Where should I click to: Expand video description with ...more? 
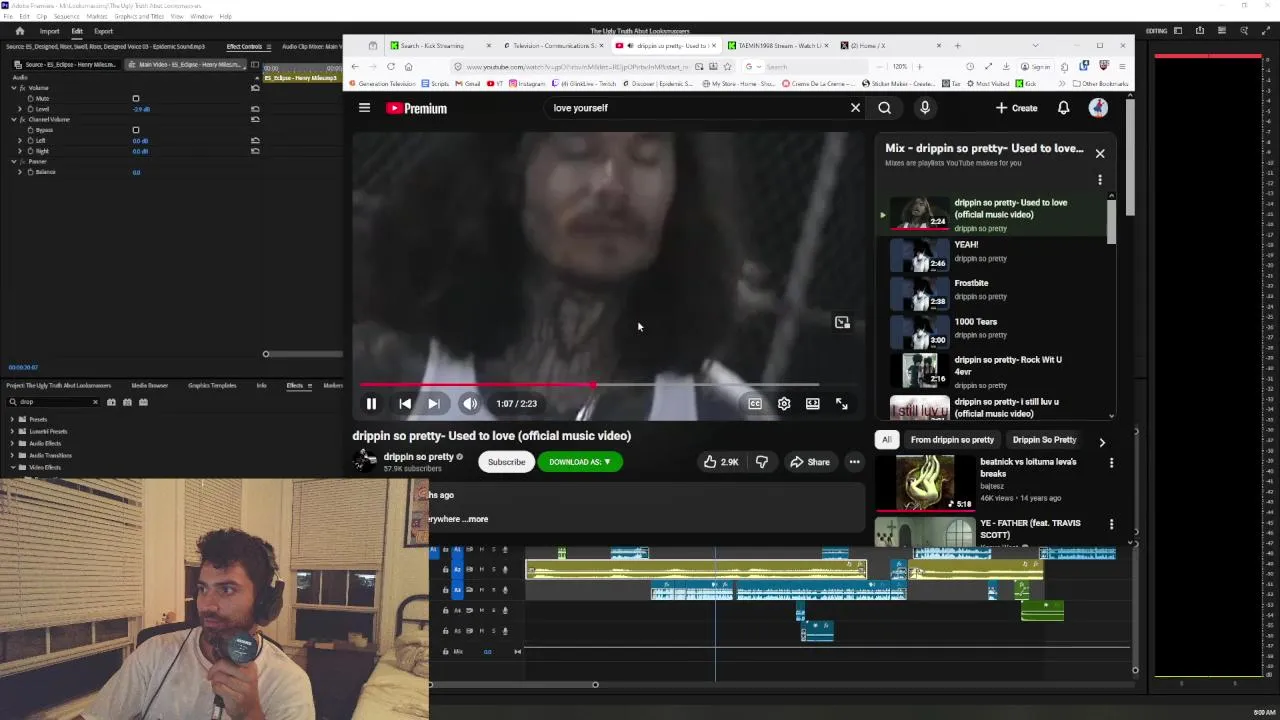(x=476, y=519)
